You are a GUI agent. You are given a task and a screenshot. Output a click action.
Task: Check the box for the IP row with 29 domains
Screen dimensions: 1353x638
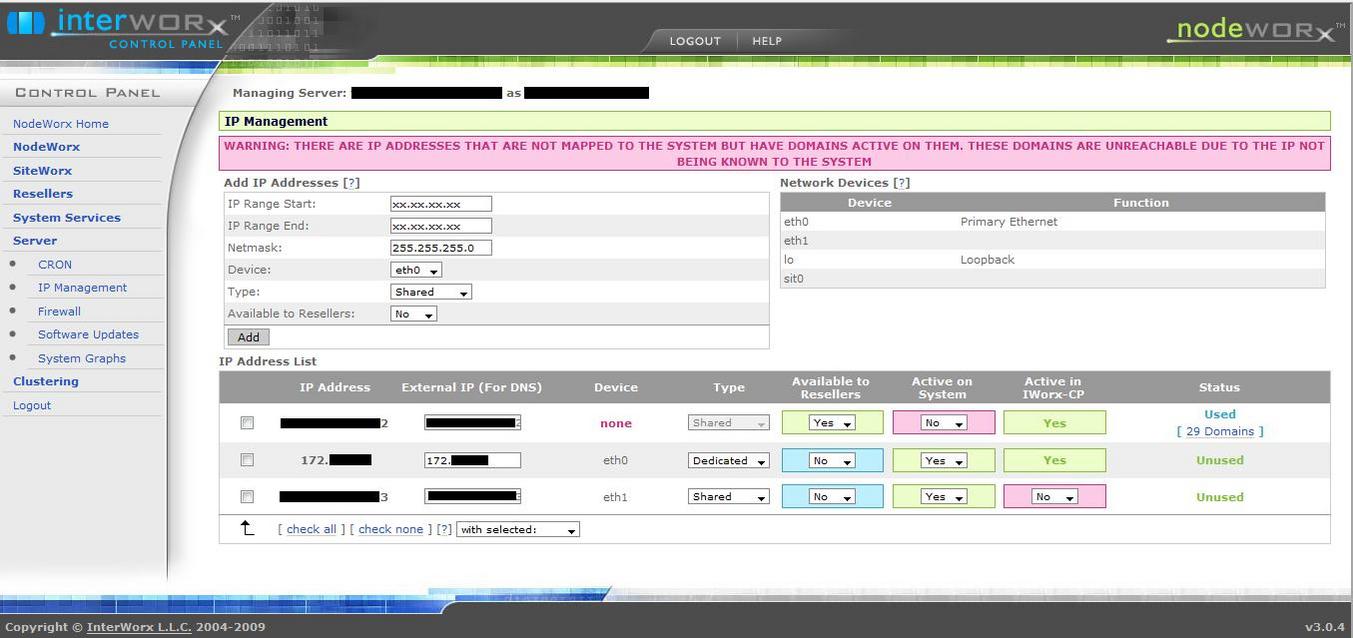click(247, 423)
